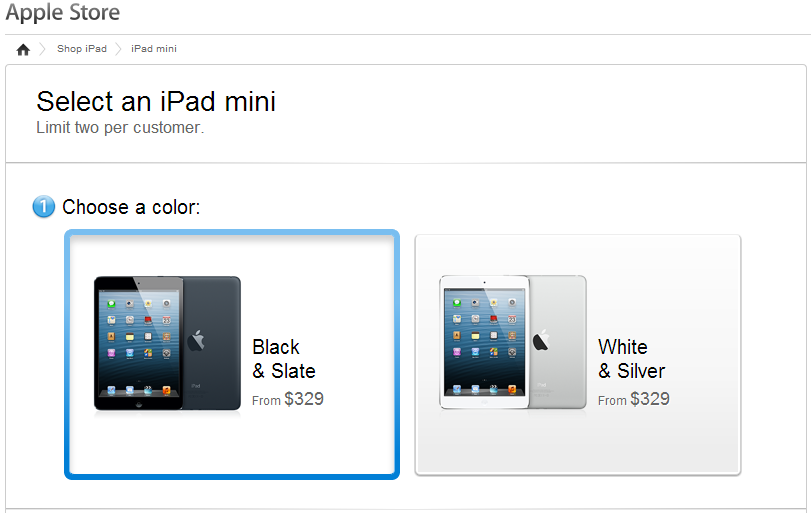This screenshot has width=811, height=513.
Task: Select the Black & Slate color option
Action: (232, 355)
